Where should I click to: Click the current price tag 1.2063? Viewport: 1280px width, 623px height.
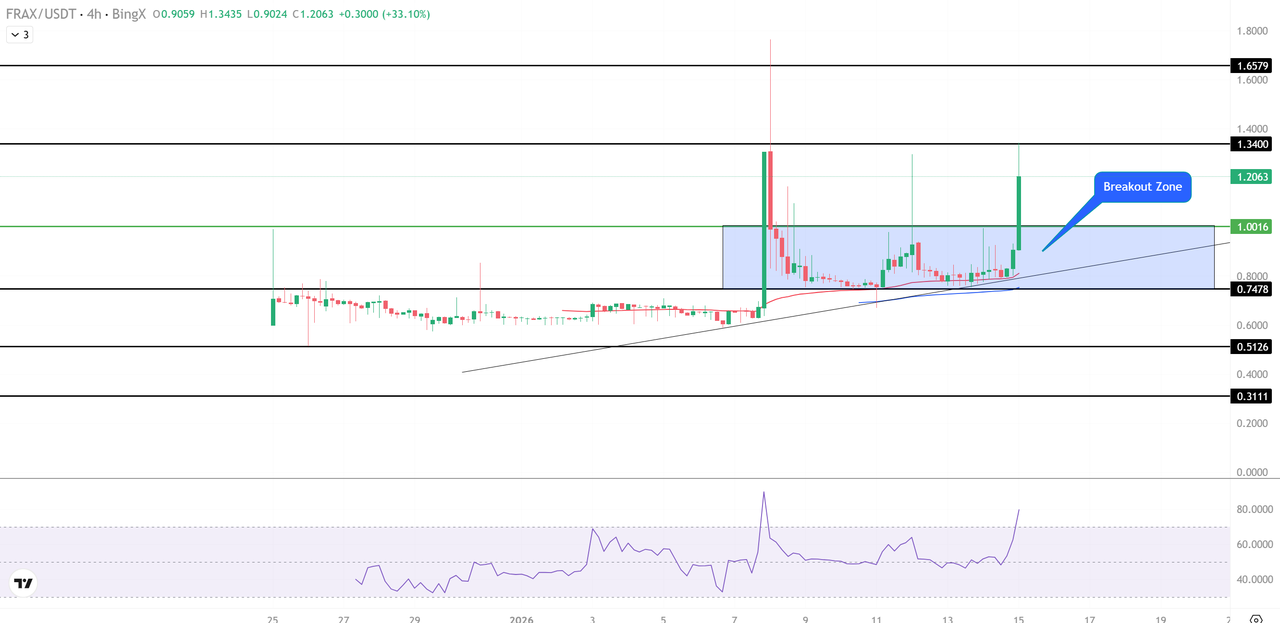(x=1251, y=176)
